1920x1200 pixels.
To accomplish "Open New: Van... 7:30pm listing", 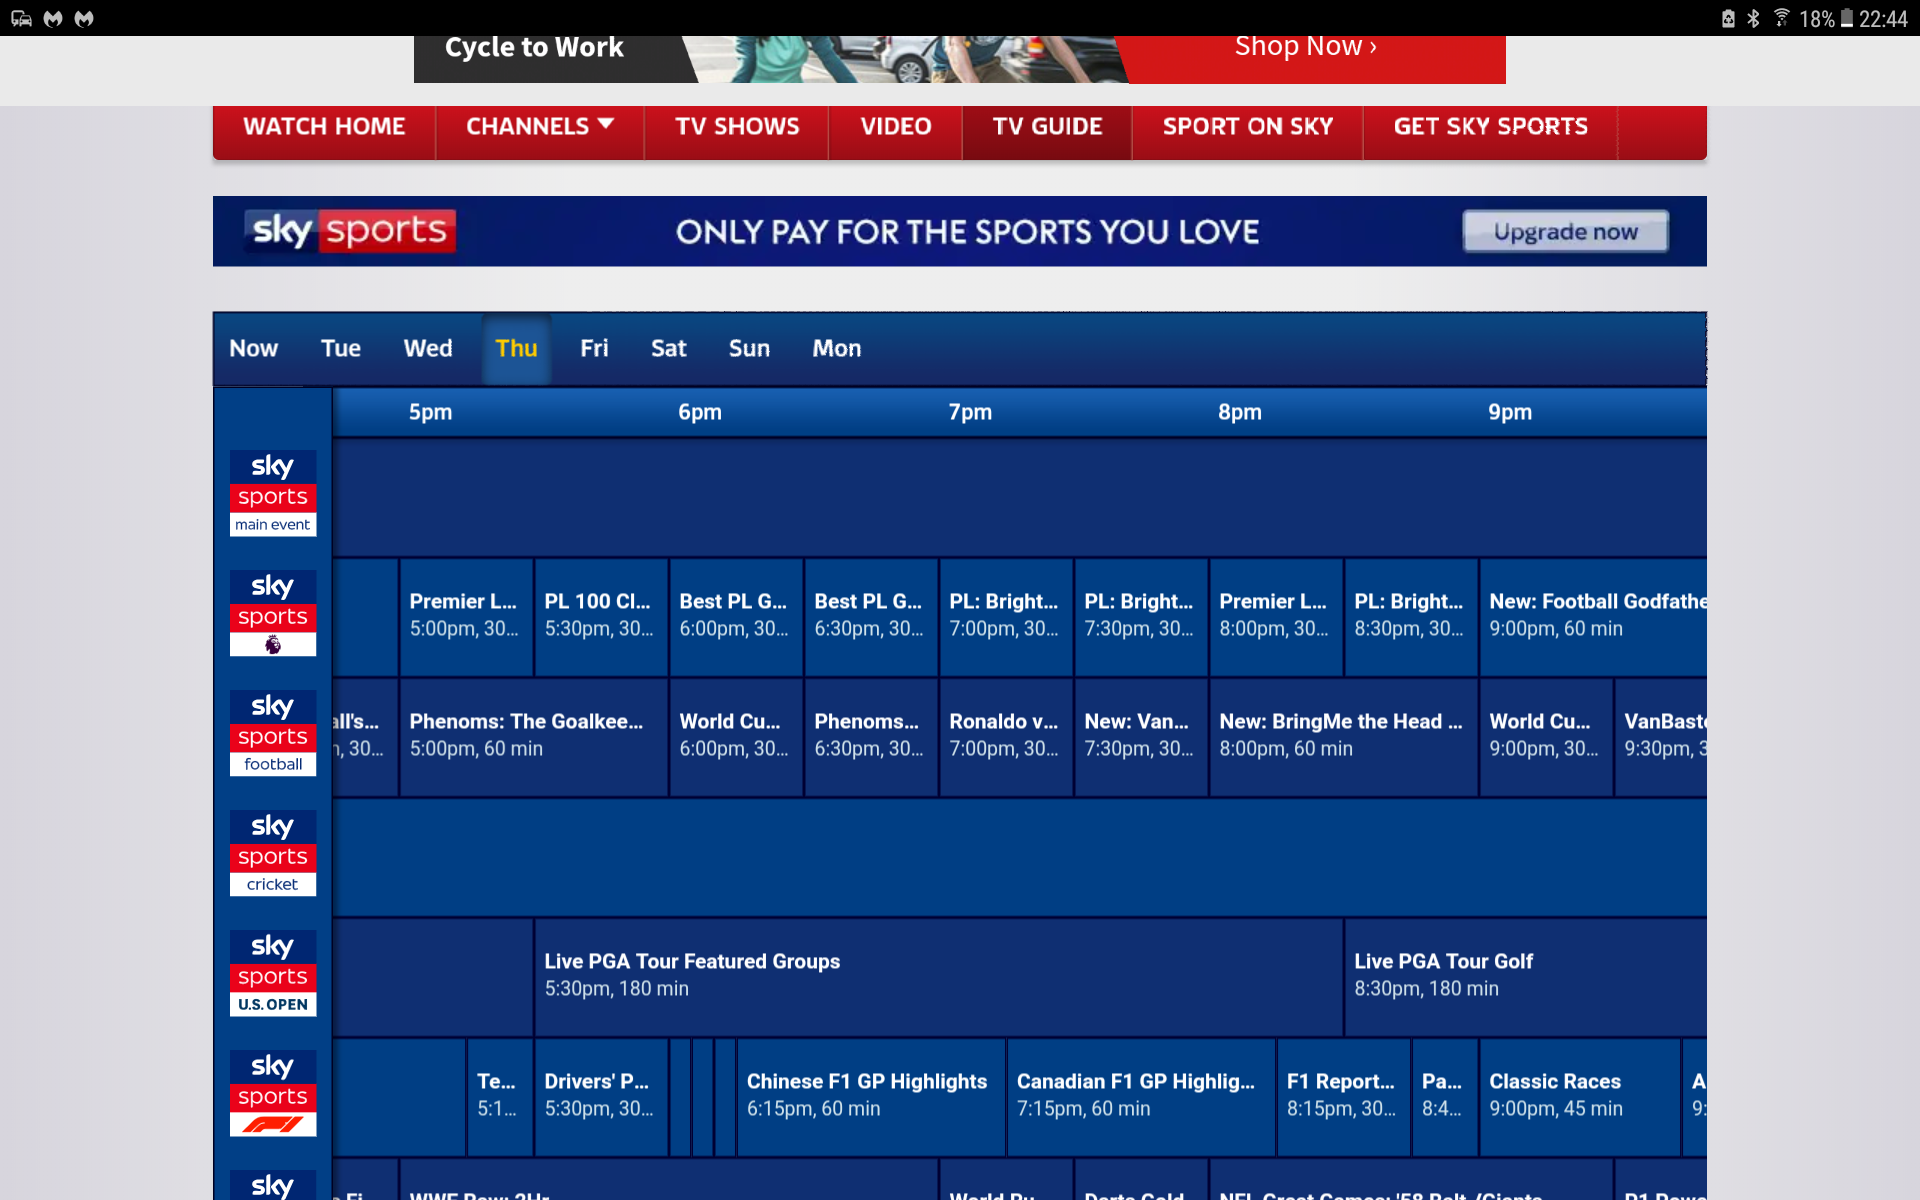I will coord(1141,736).
